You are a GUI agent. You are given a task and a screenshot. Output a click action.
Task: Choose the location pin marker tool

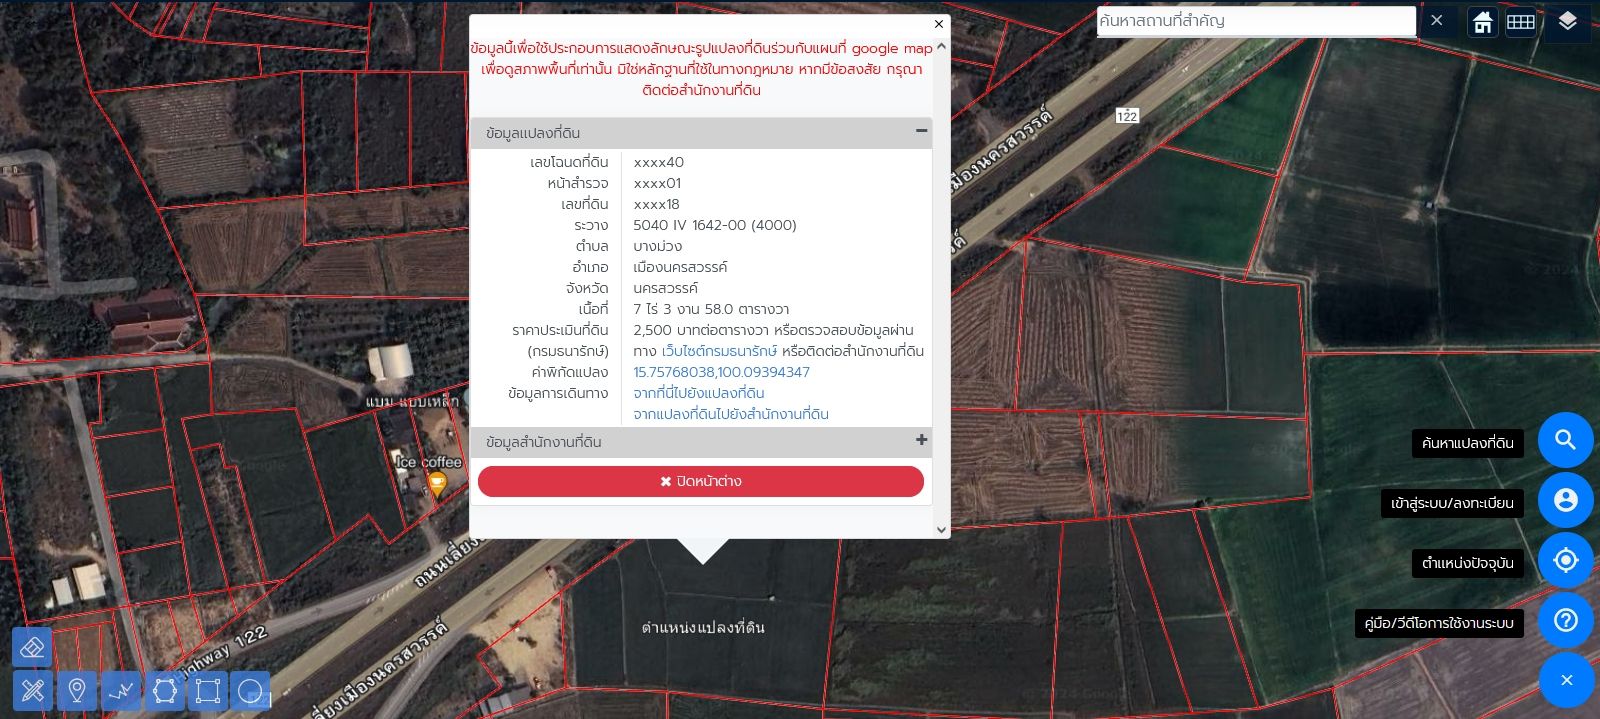tap(76, 691)
